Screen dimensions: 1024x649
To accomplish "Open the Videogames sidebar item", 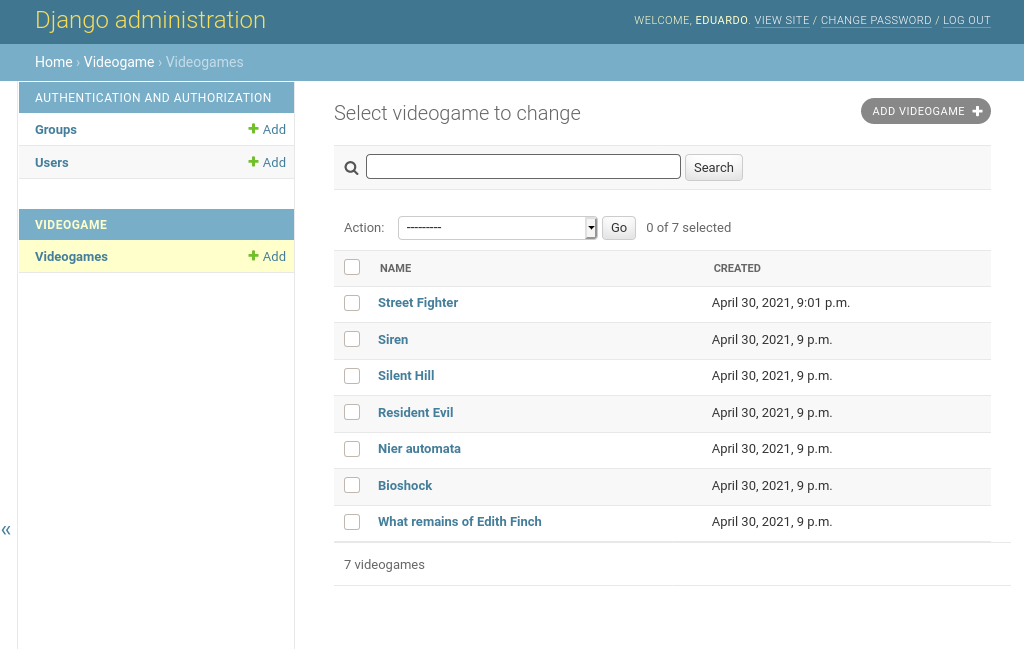I will [x=71, y=257].
